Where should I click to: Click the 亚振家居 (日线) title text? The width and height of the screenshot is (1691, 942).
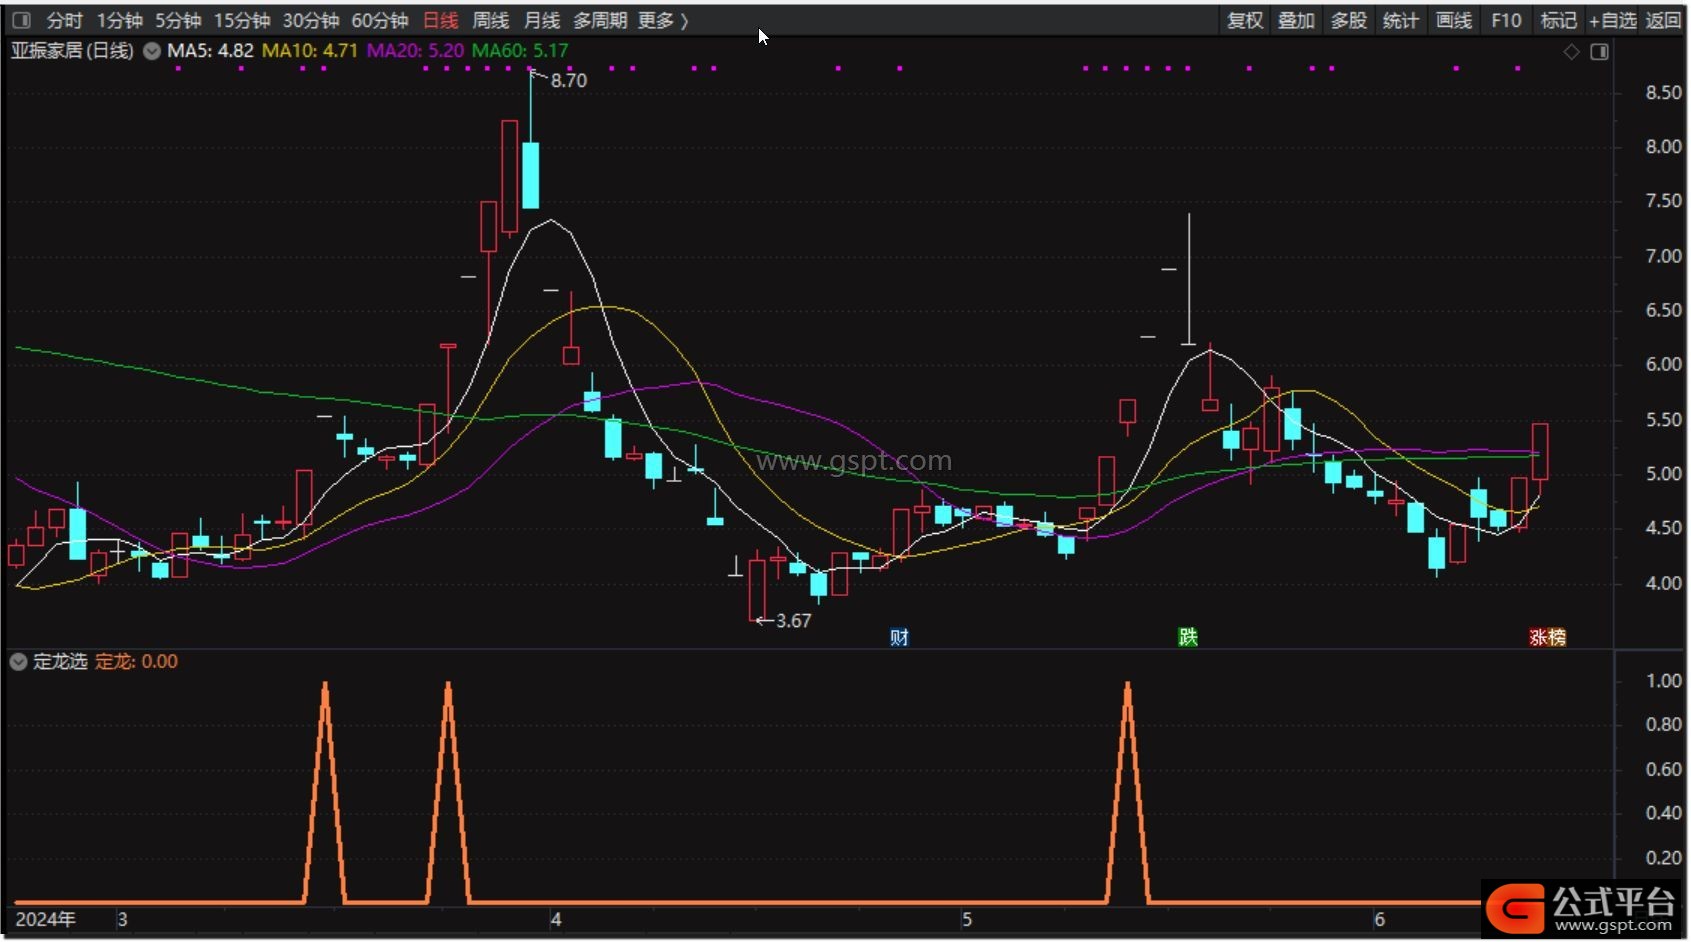coord(72,51)
